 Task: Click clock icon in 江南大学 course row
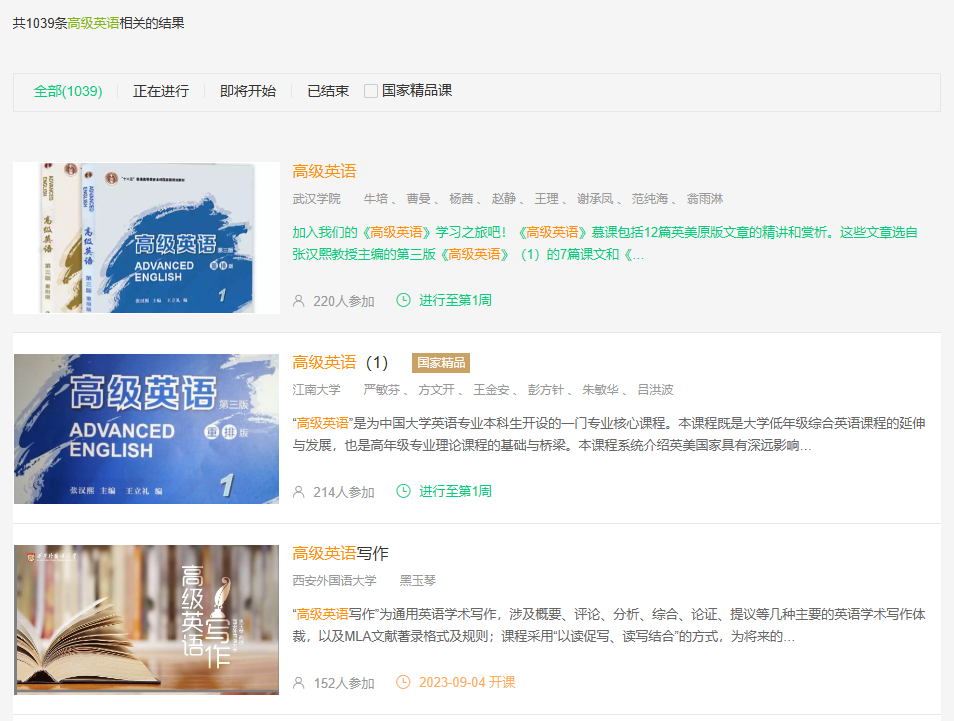[404, 491]
